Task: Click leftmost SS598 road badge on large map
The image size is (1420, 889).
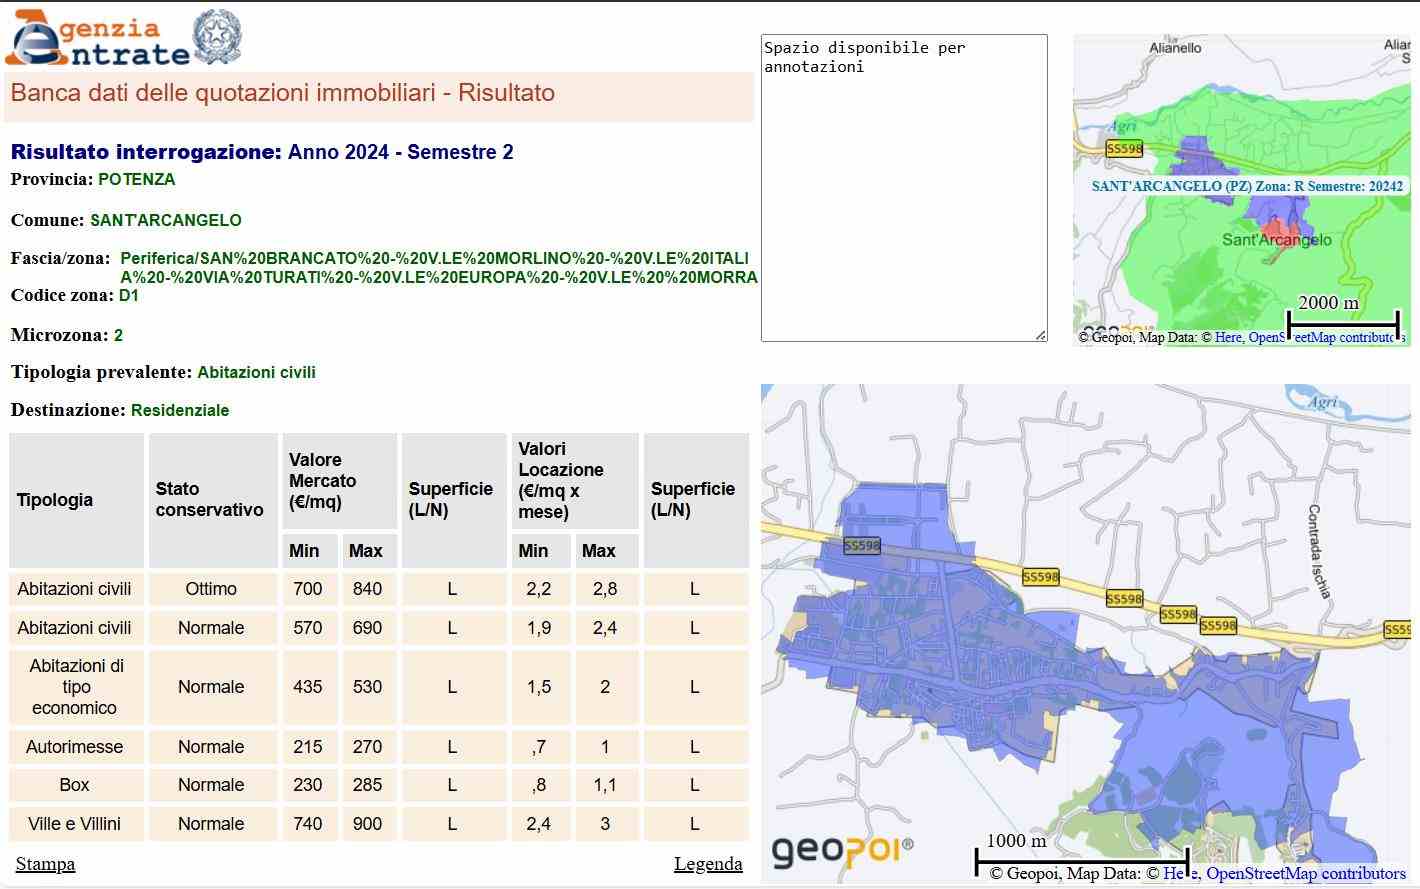Action: click(861, 546)
